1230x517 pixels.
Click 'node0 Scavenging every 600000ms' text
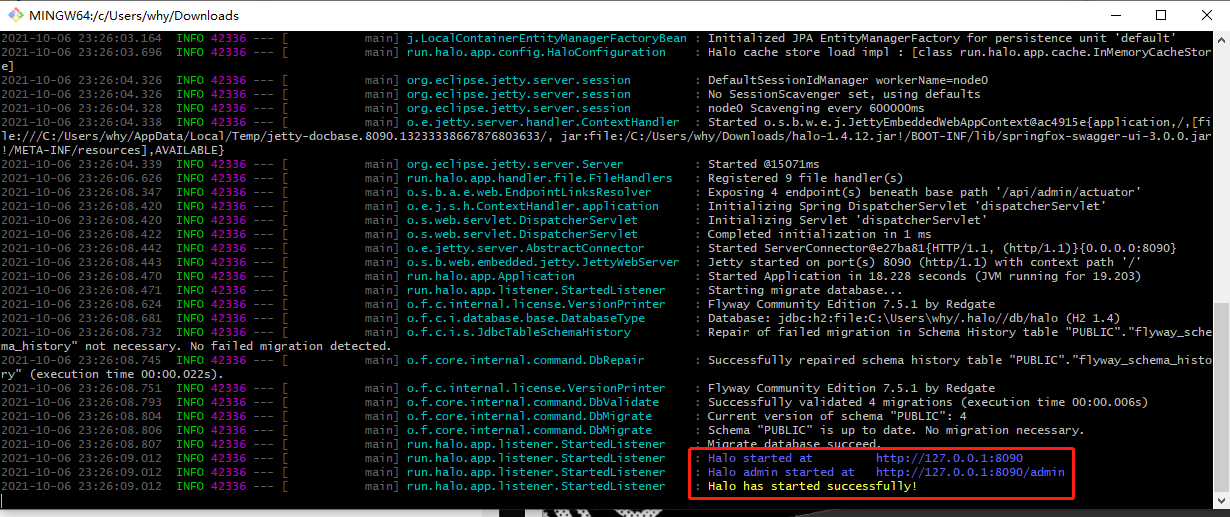(815, 108)
